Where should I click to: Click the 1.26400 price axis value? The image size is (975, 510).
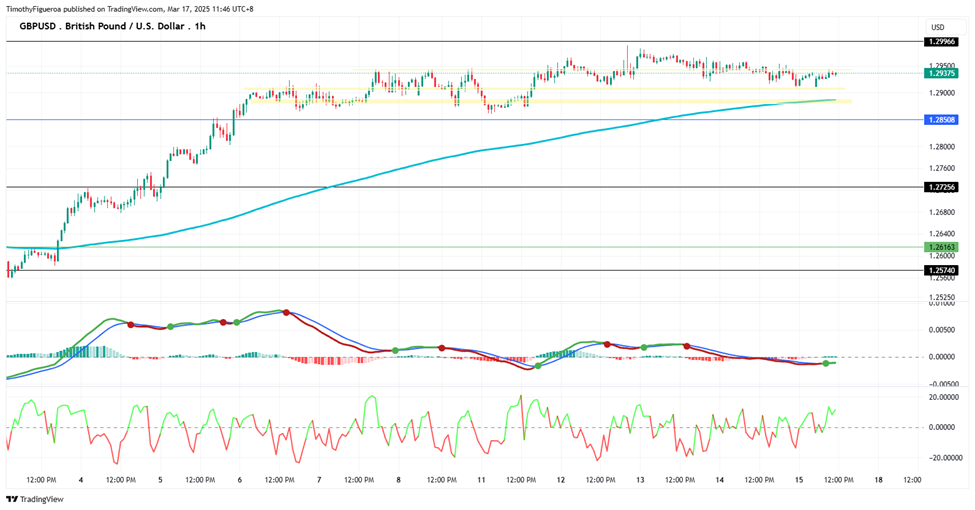[x=941, y=234]
